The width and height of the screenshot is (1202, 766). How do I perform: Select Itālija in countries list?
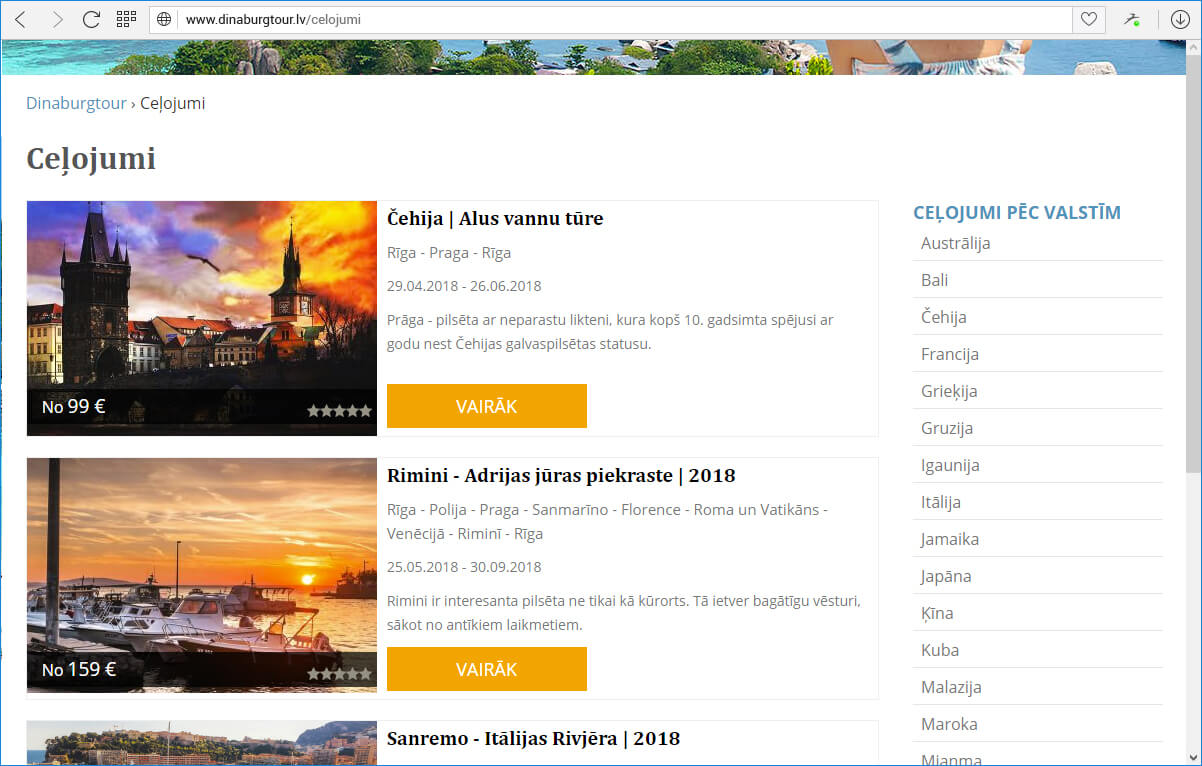940,502
